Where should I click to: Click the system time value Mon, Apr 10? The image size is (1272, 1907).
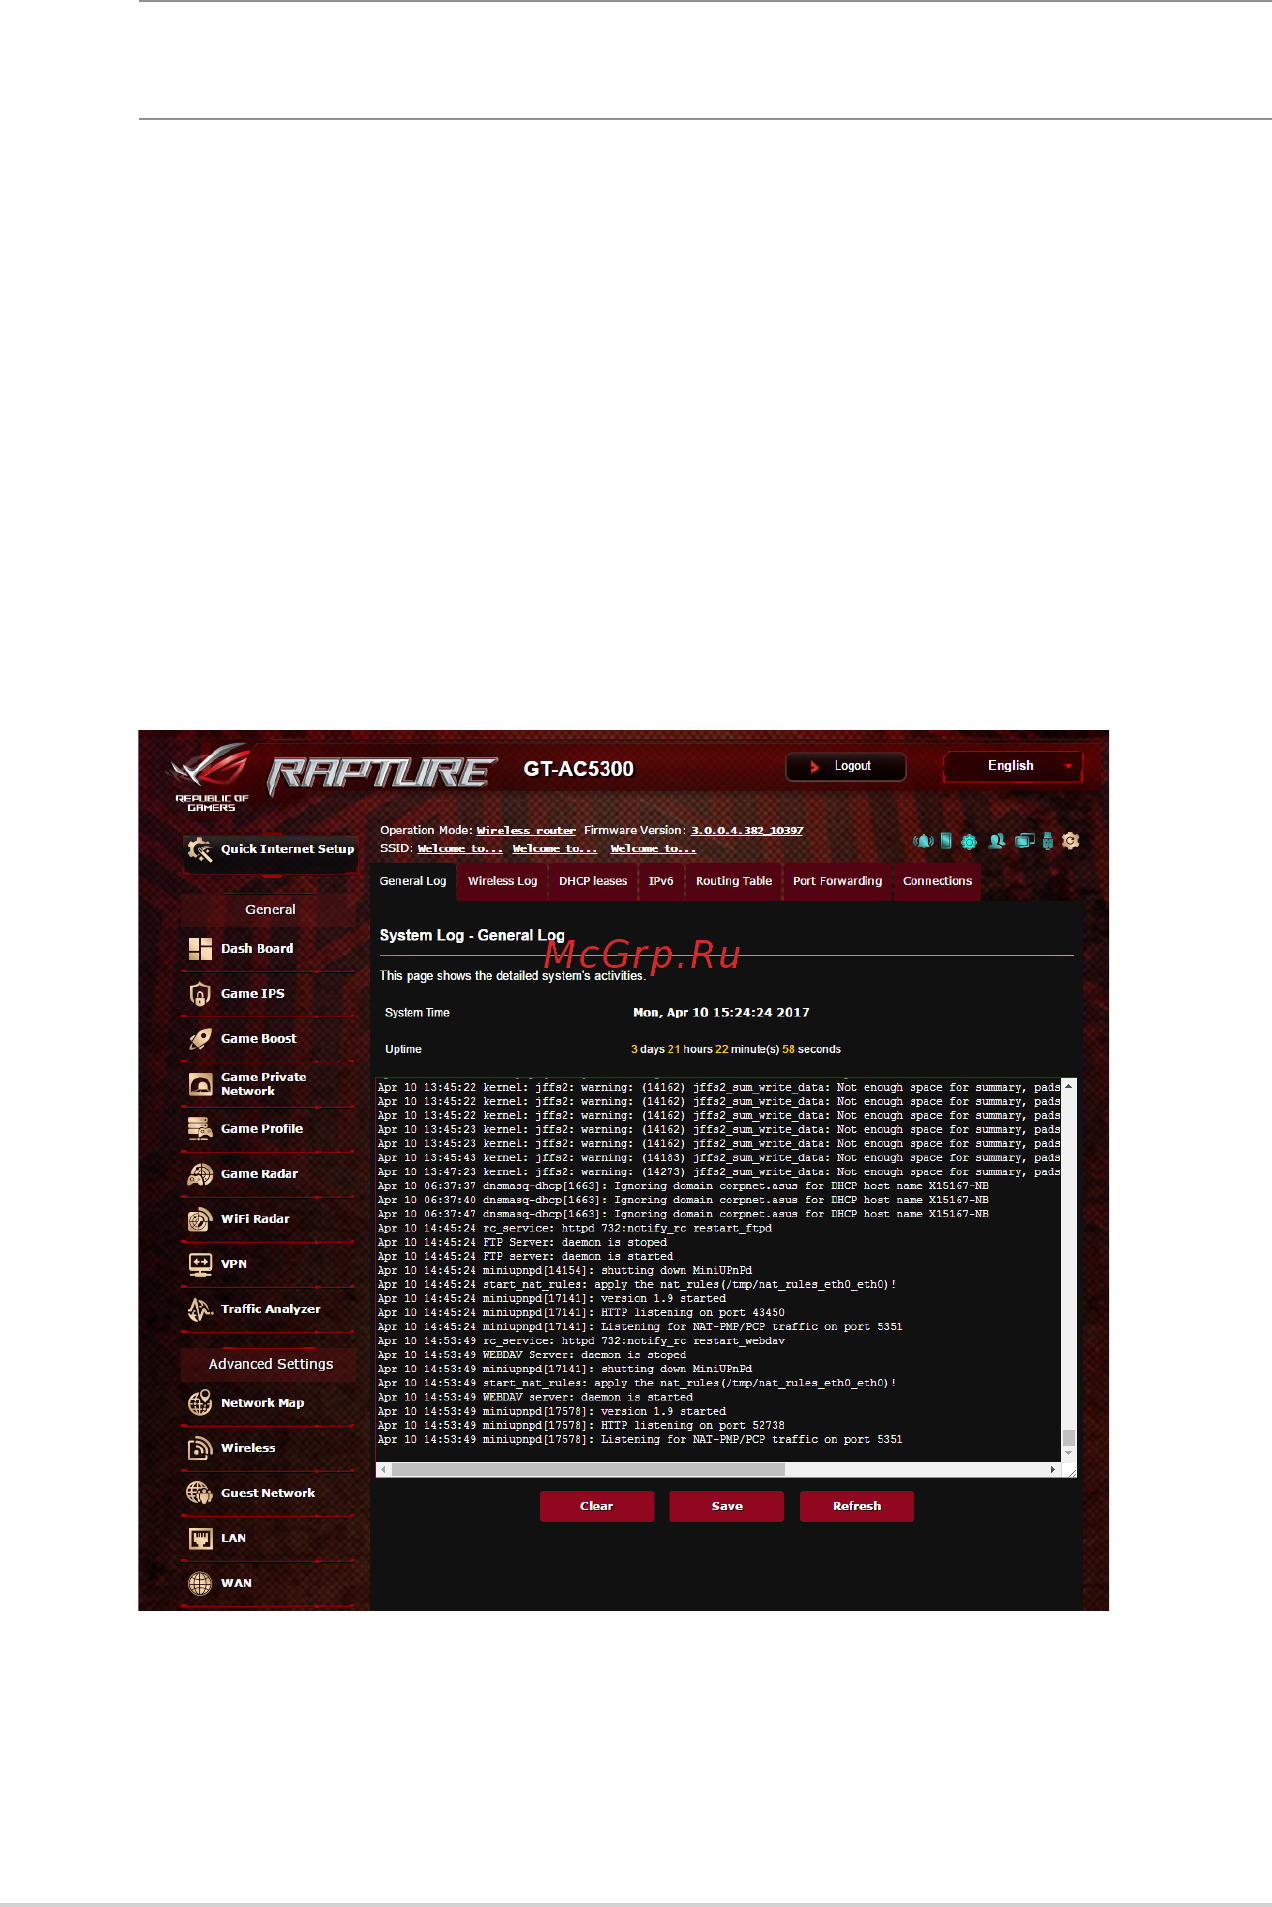[721, 1013]
